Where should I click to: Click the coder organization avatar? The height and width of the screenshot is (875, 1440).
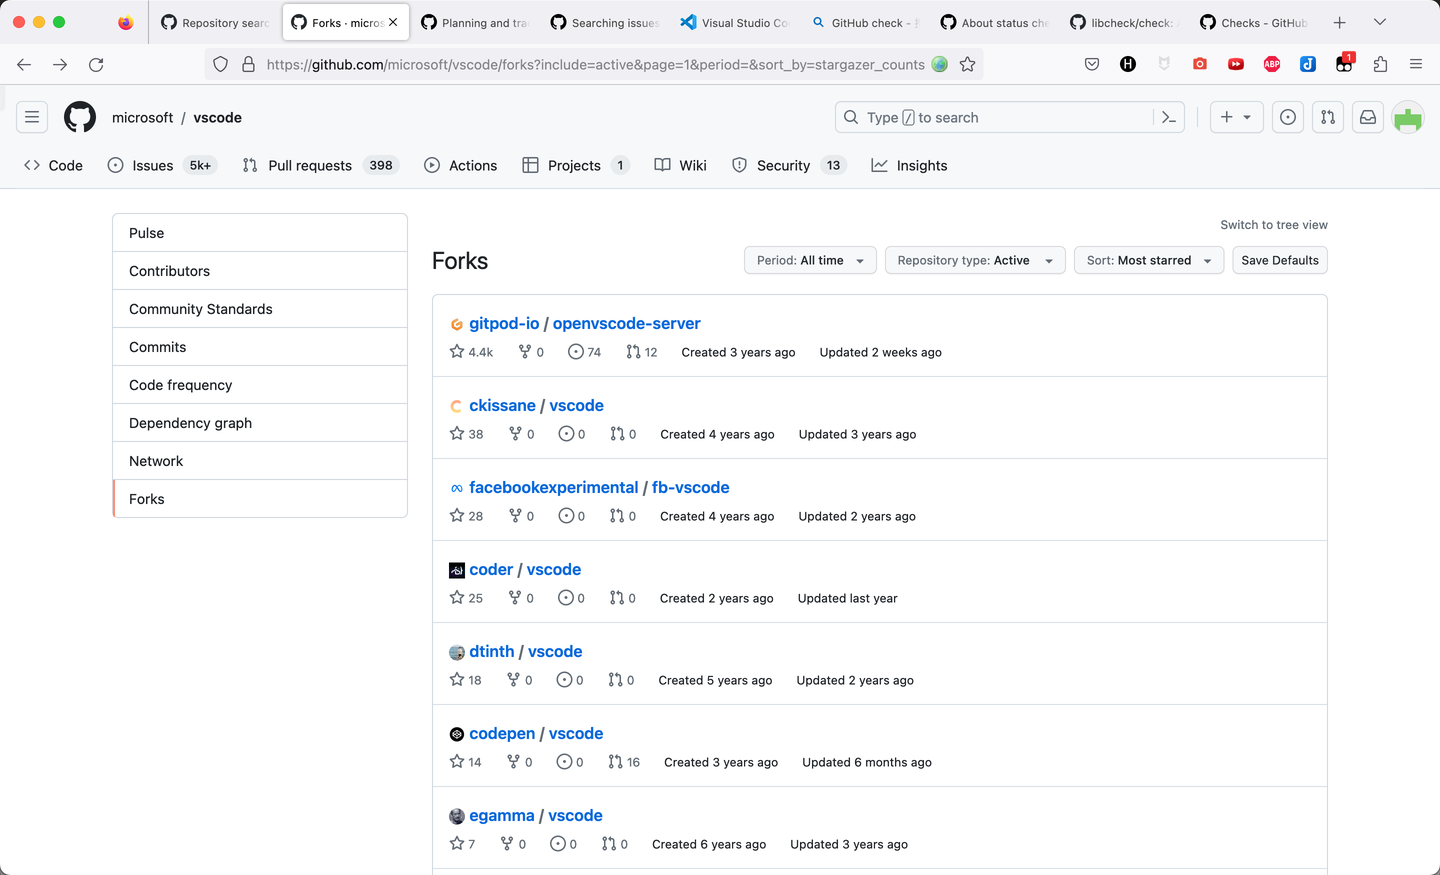click(457, 570)
